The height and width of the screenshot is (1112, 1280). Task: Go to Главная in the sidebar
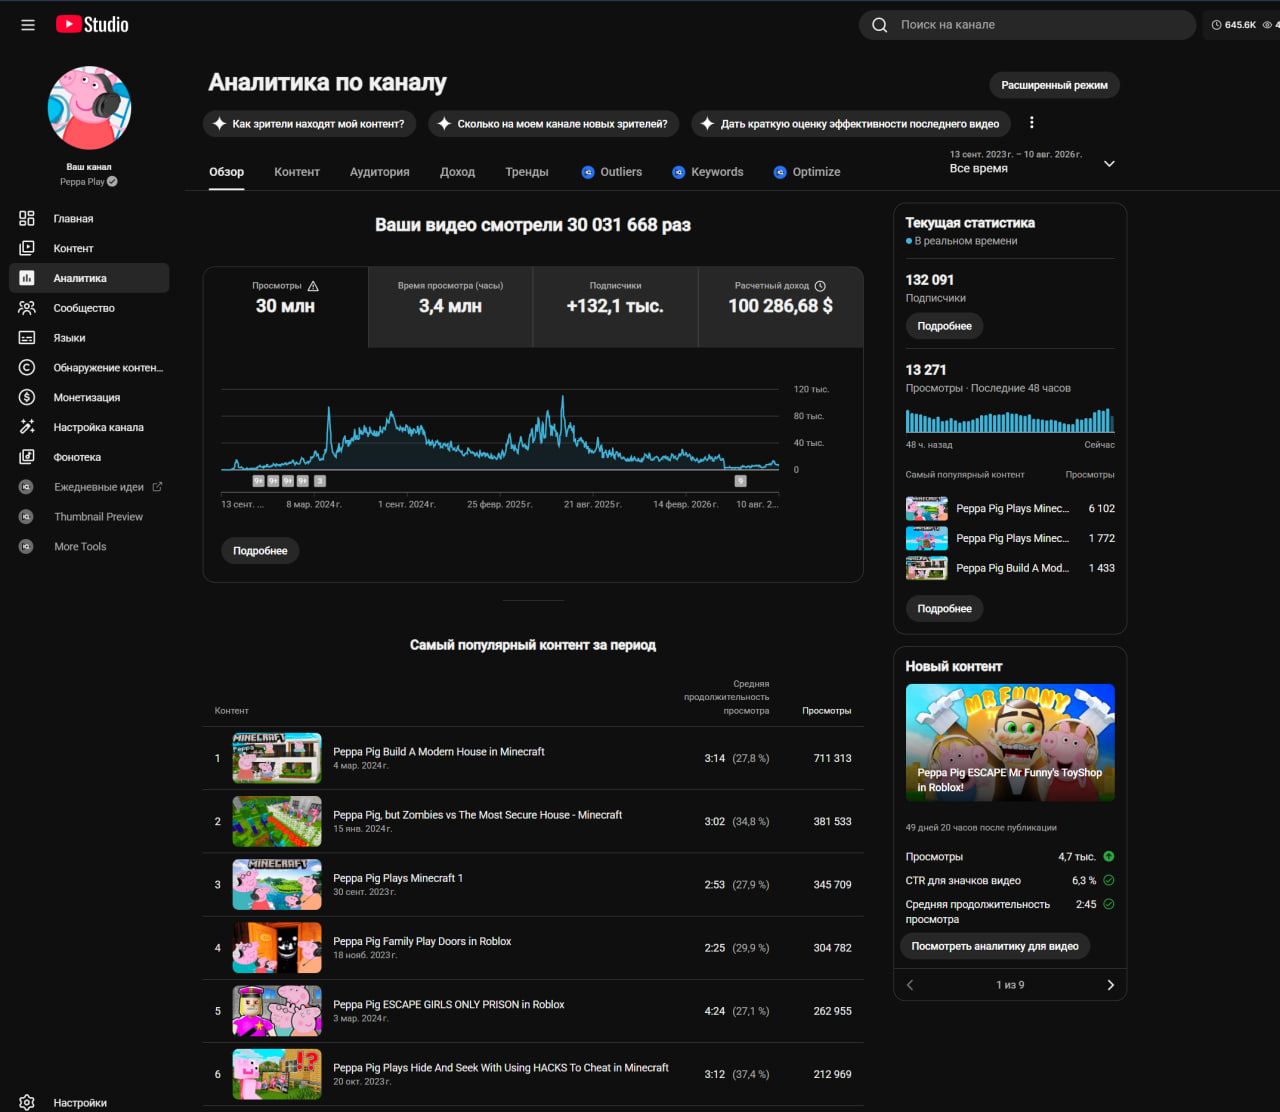click(x=89, y=218)
